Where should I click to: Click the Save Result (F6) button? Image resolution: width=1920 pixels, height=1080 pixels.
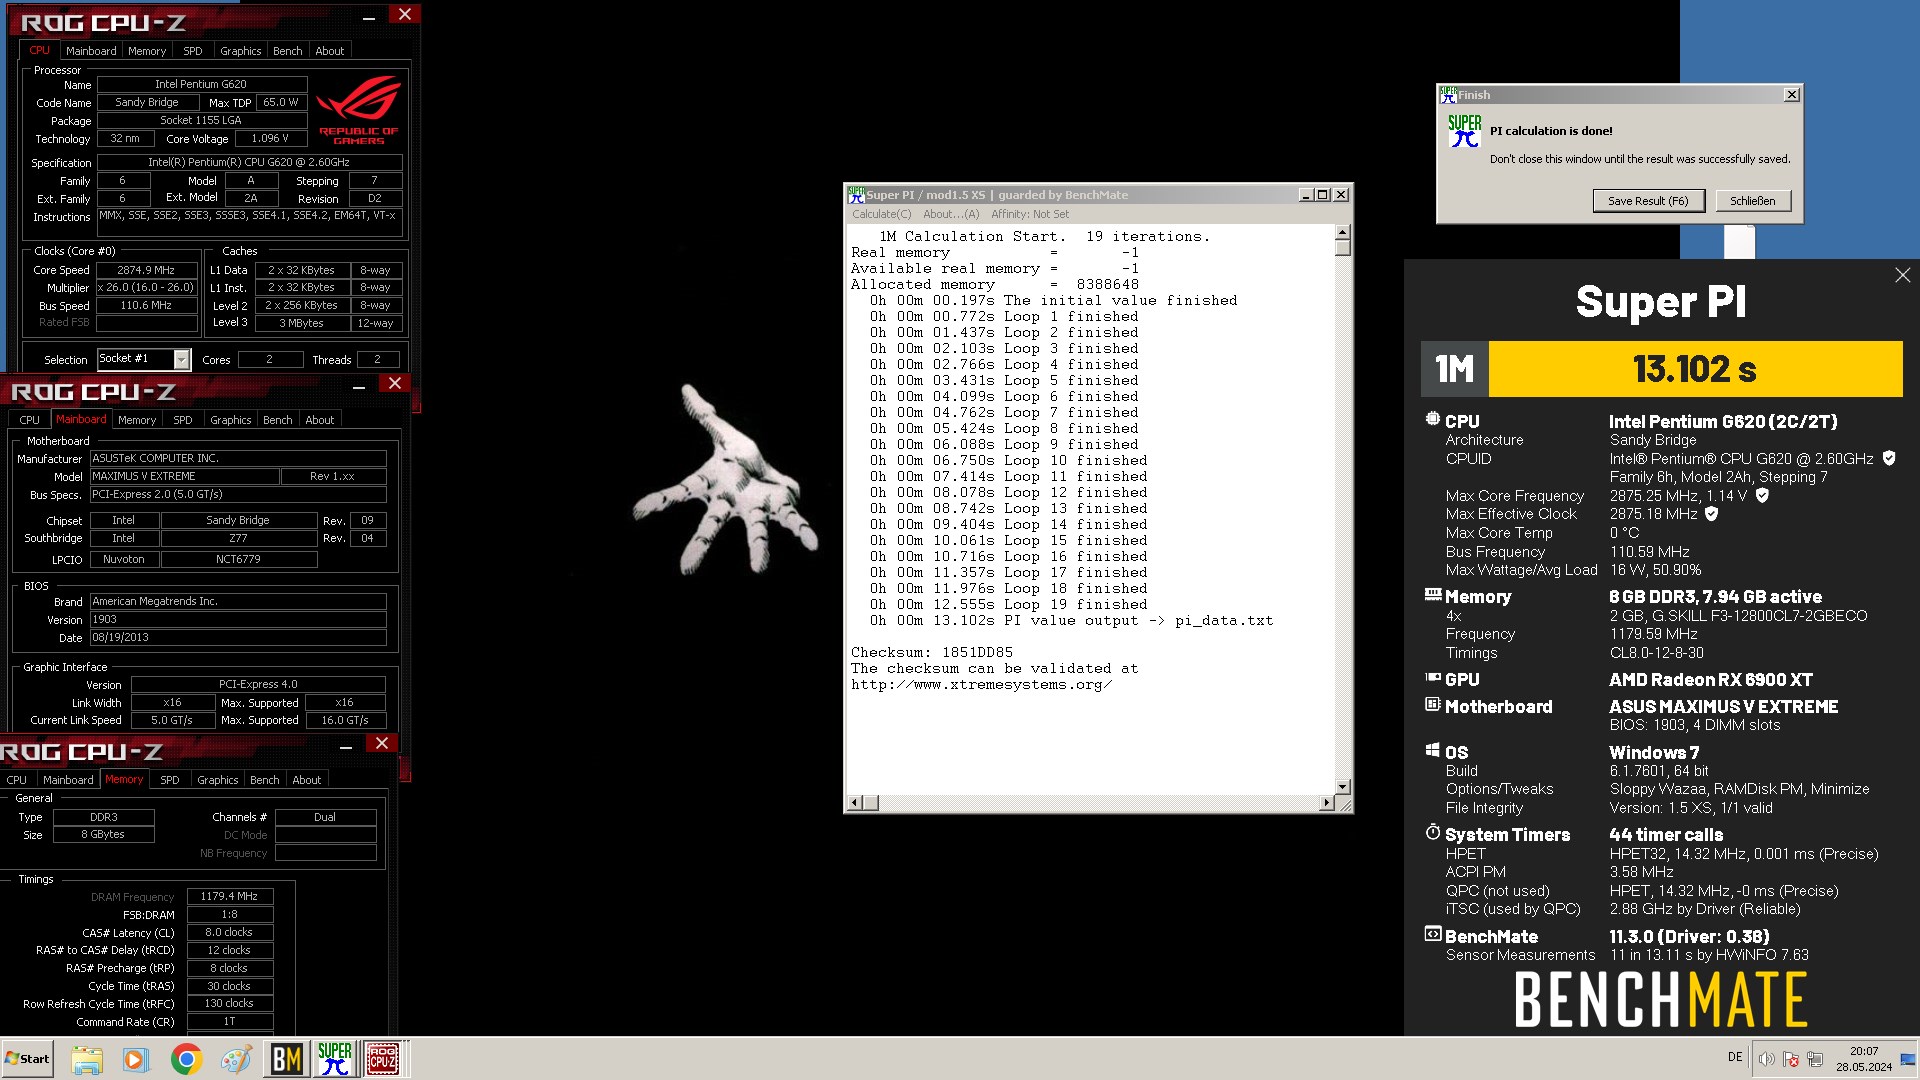(1648, 201)
